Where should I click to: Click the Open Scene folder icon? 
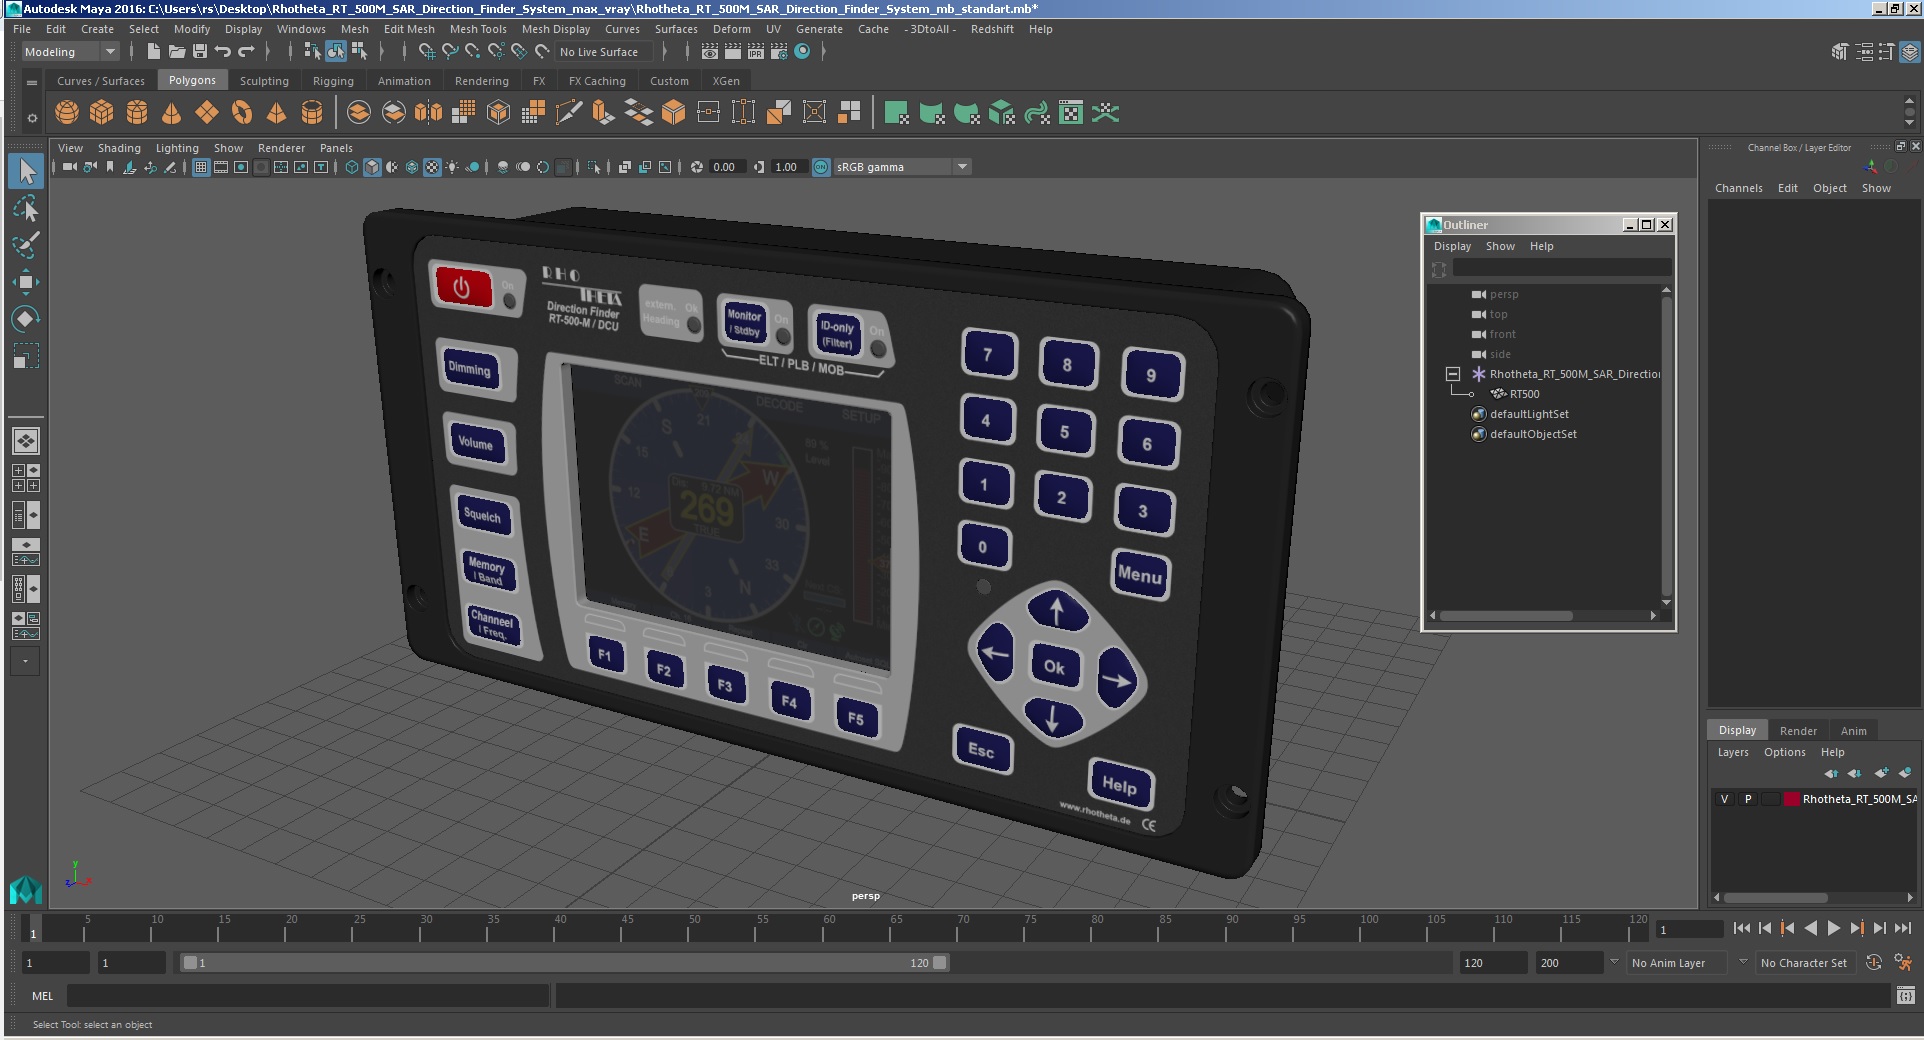point(177,51)
